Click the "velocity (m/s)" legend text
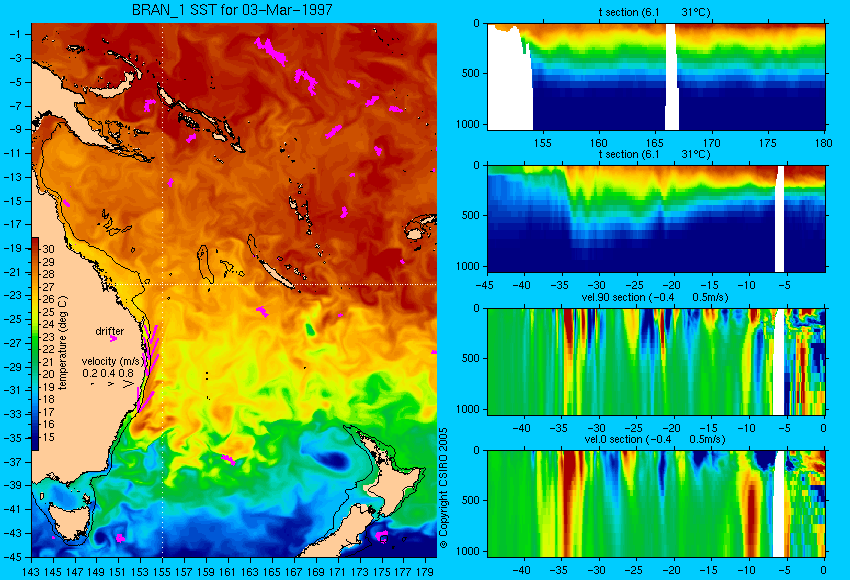 coord(111,362)
